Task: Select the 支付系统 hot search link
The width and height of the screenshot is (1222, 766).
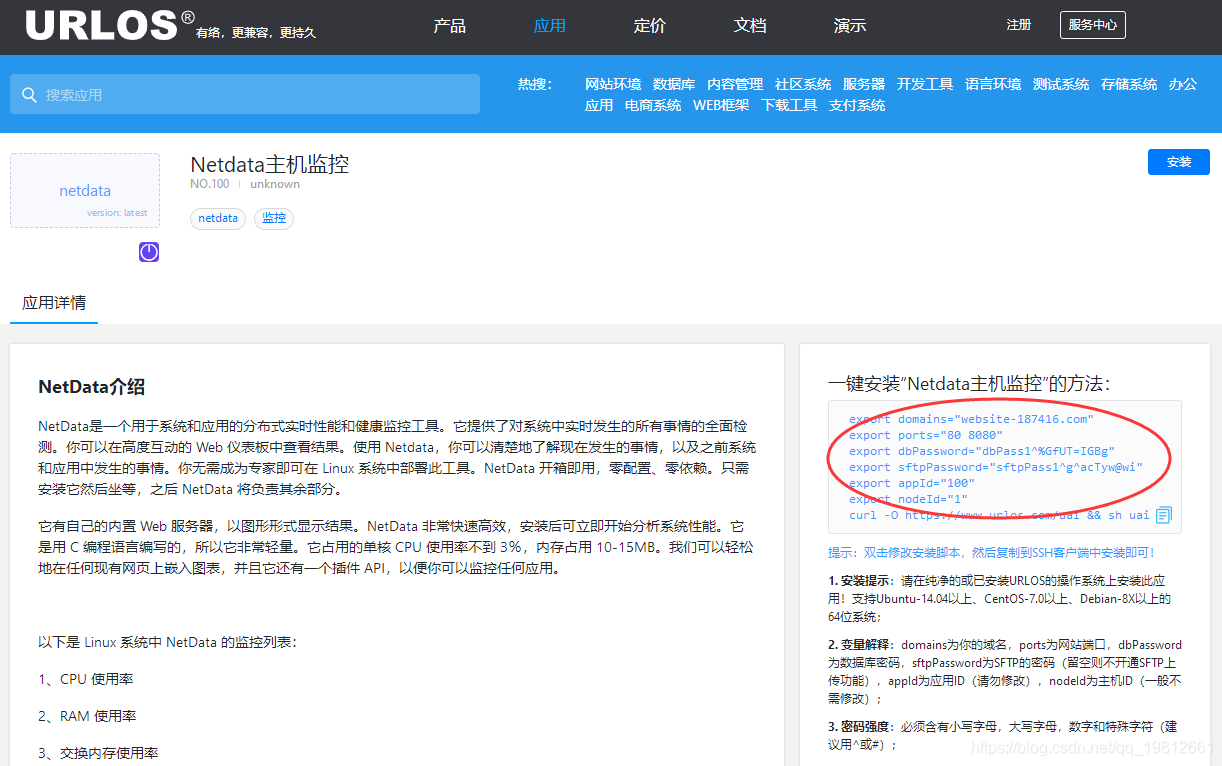Action: [857, 105]
